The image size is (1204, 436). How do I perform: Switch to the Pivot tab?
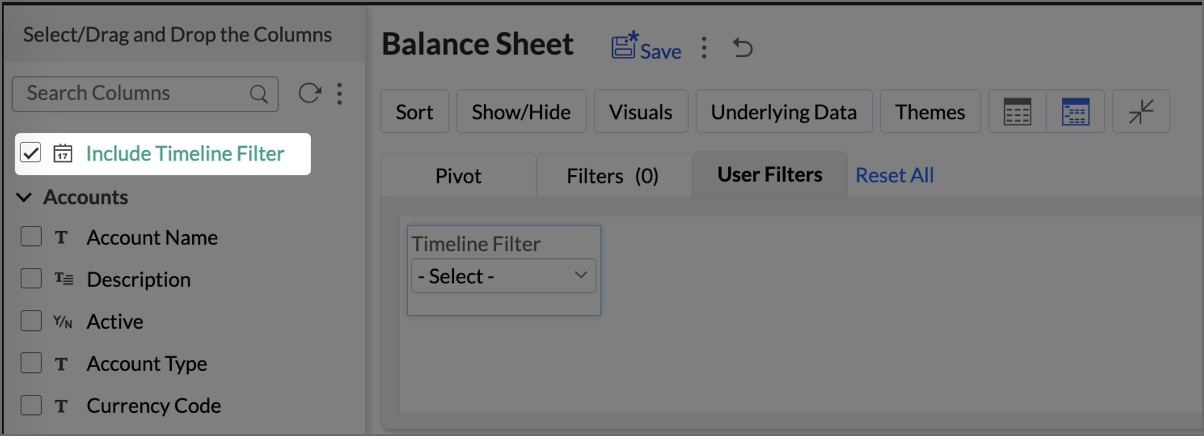458,176
